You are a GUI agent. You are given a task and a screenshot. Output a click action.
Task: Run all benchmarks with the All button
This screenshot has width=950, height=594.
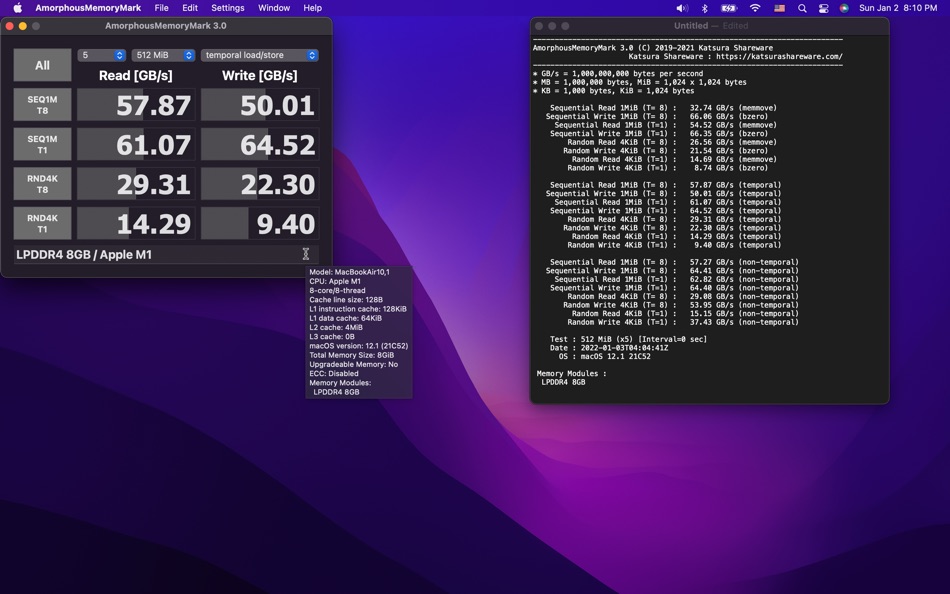pos(42,65)
